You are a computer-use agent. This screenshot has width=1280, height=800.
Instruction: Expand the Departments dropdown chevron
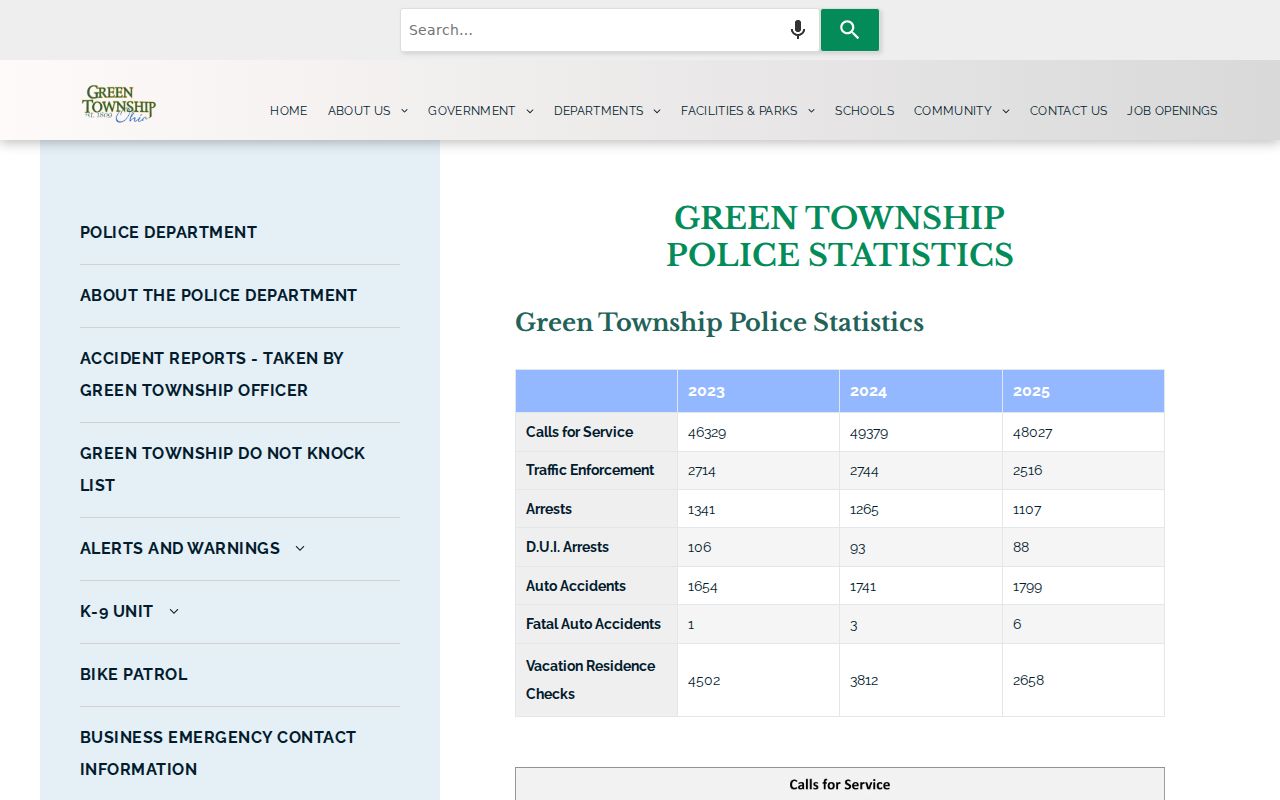(657, 111)
